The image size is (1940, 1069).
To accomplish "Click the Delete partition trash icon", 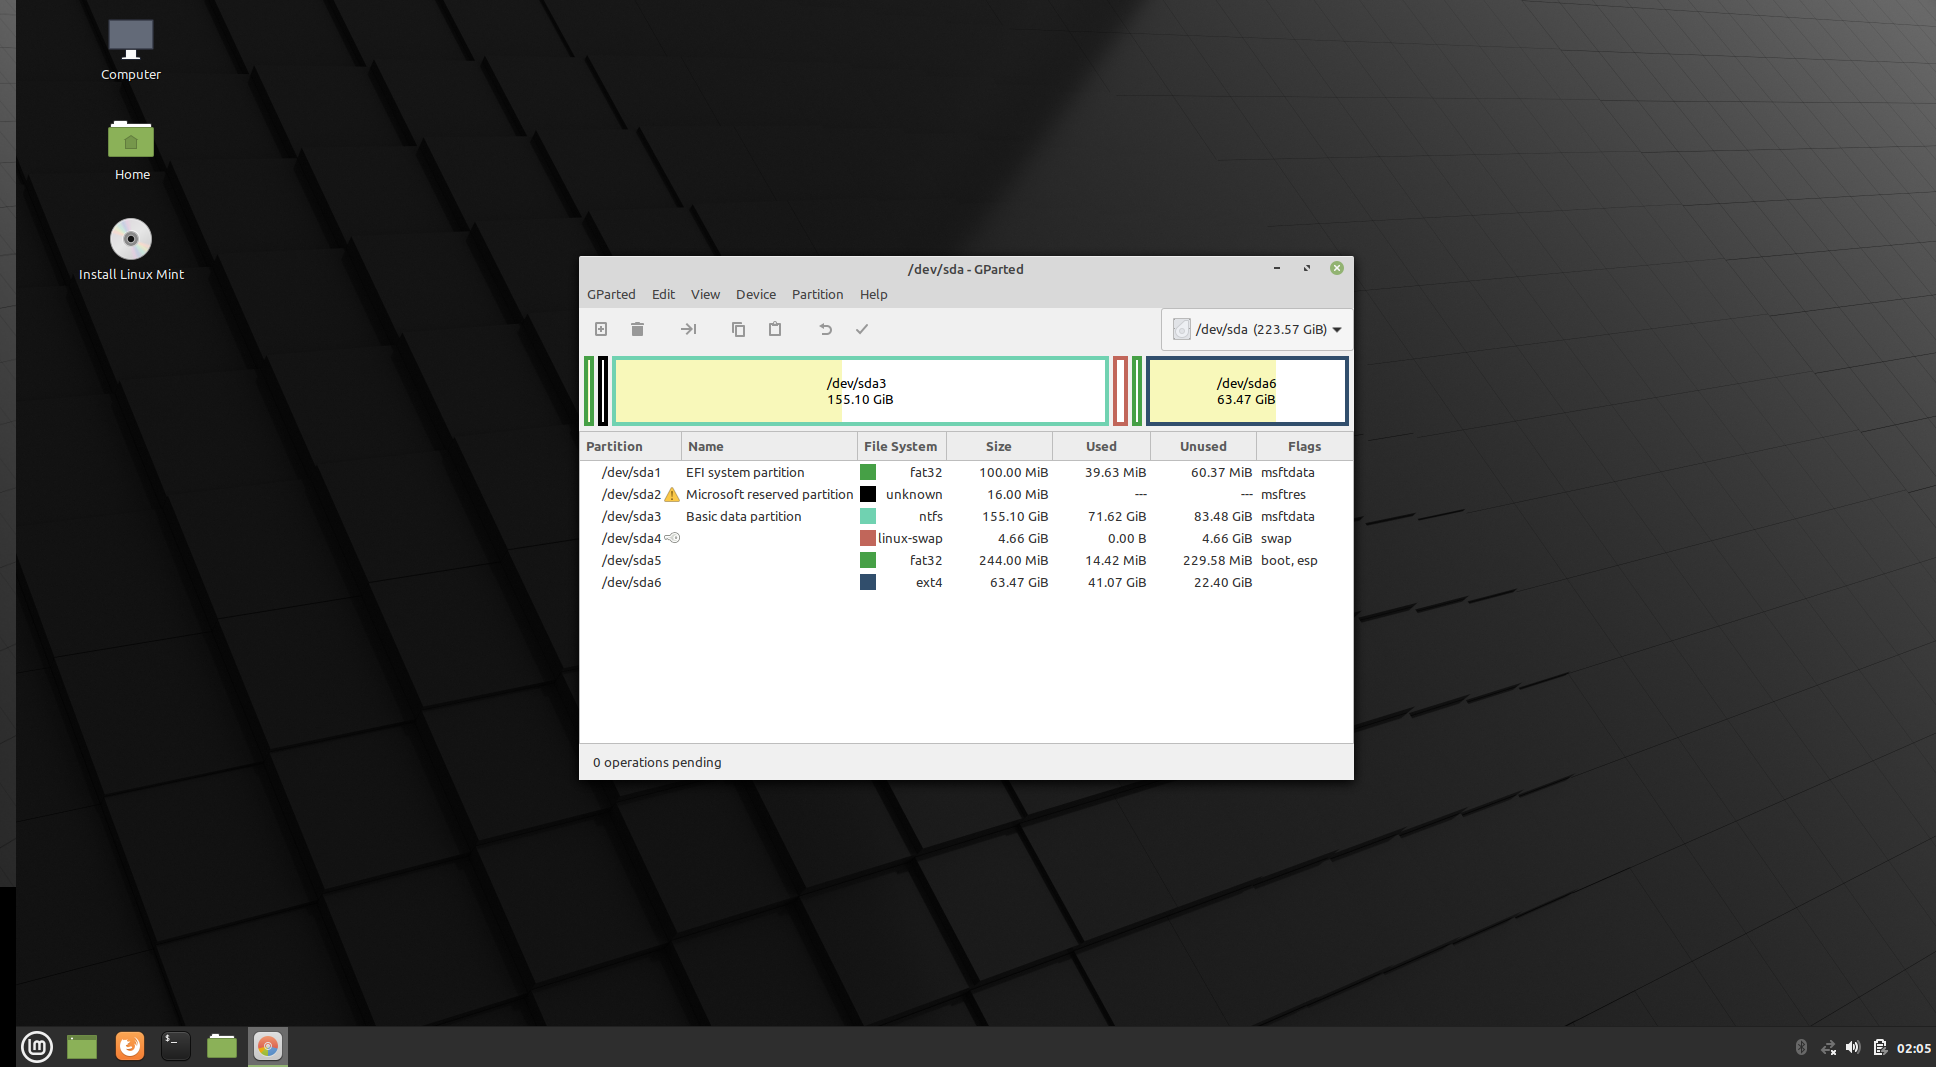I will pyautogui.click(x=637, y=329).
